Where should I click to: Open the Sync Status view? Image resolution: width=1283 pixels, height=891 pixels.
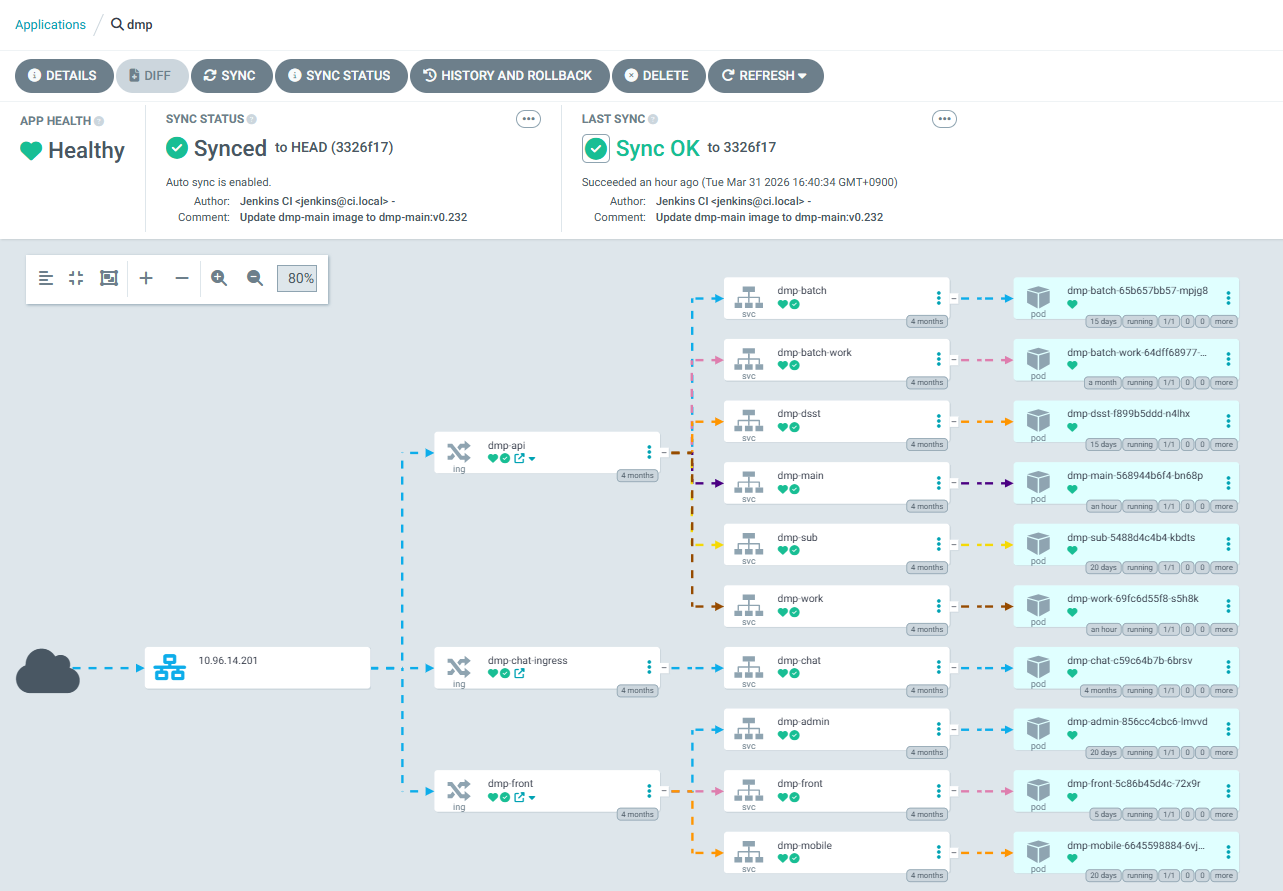(x=338, y=75)
